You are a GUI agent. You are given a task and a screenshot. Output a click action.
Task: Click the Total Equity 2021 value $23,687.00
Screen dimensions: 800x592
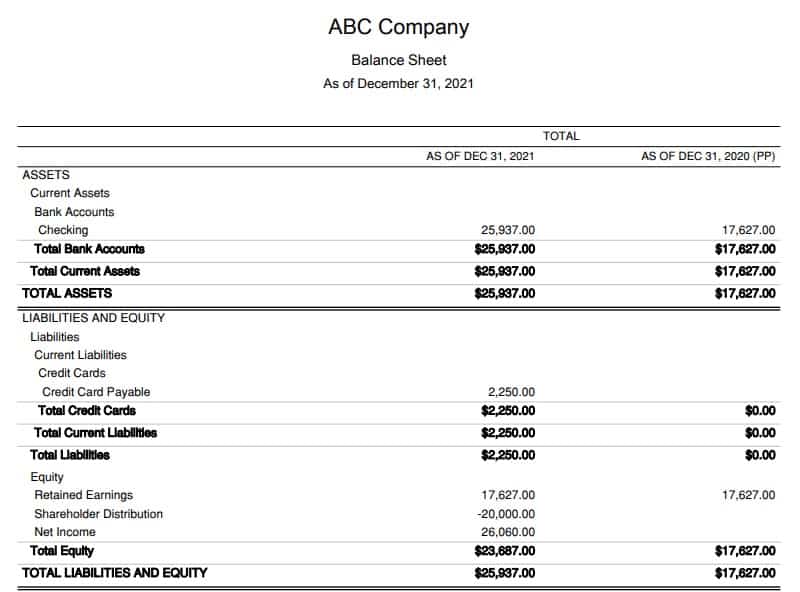505,551
